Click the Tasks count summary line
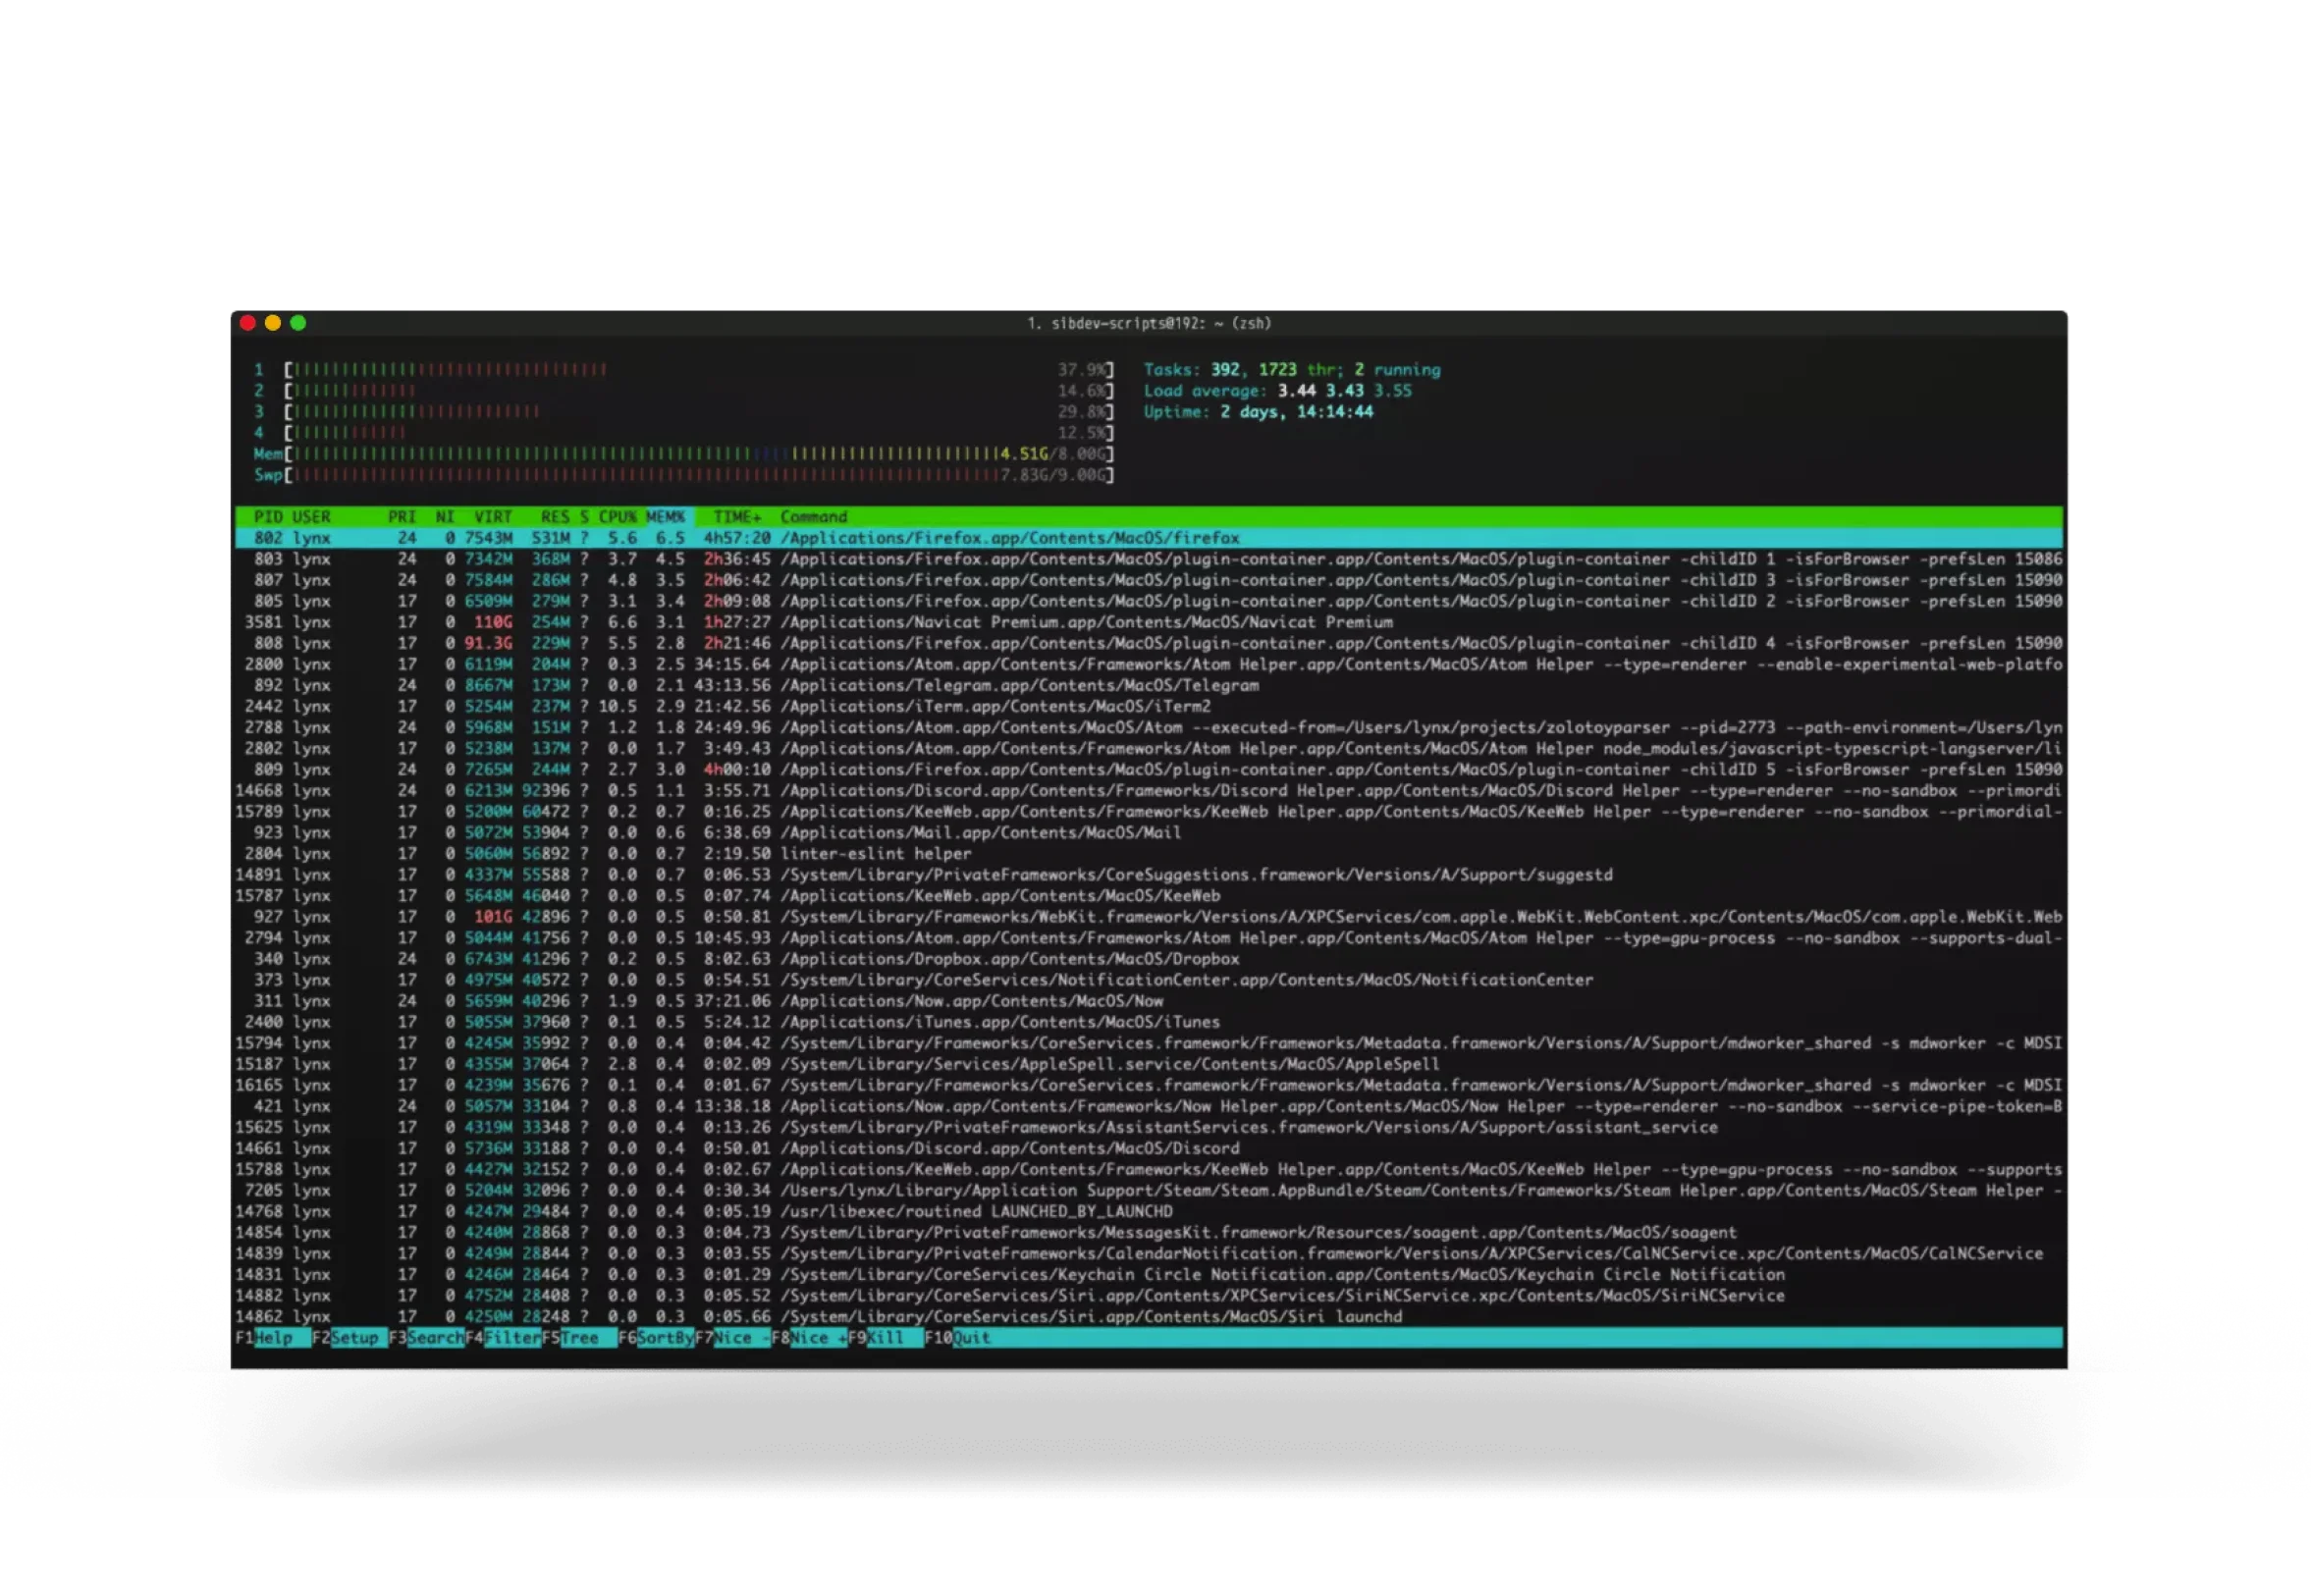The width and height of the screenshot is (2312, 1596). (x=1292, y=370)
